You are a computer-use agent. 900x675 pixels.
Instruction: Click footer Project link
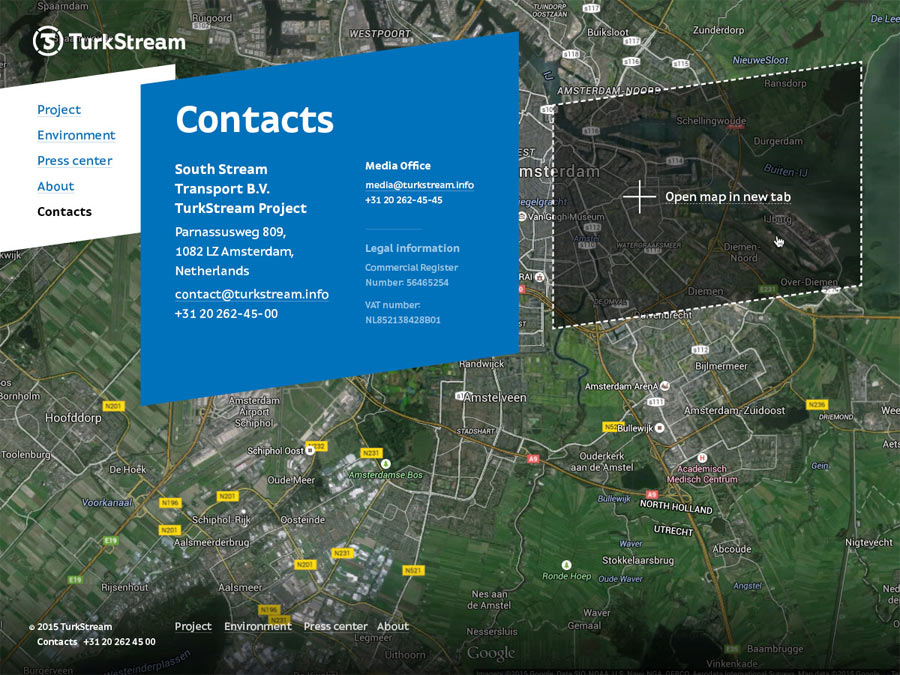tap(193, 627)
